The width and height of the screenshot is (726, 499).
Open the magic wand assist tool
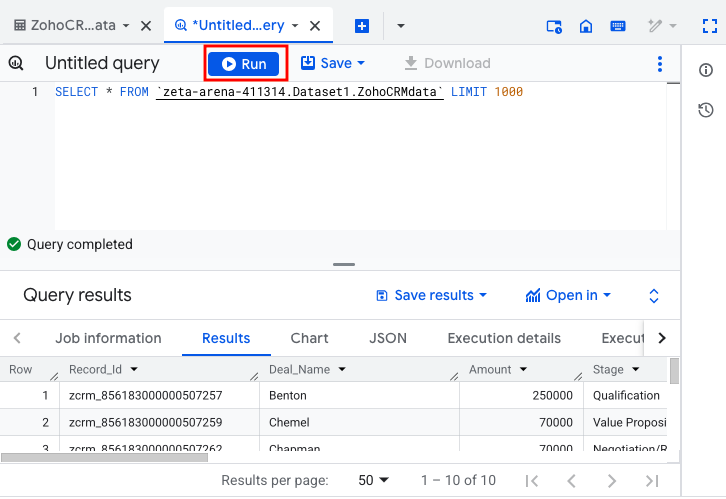point(655,25)
